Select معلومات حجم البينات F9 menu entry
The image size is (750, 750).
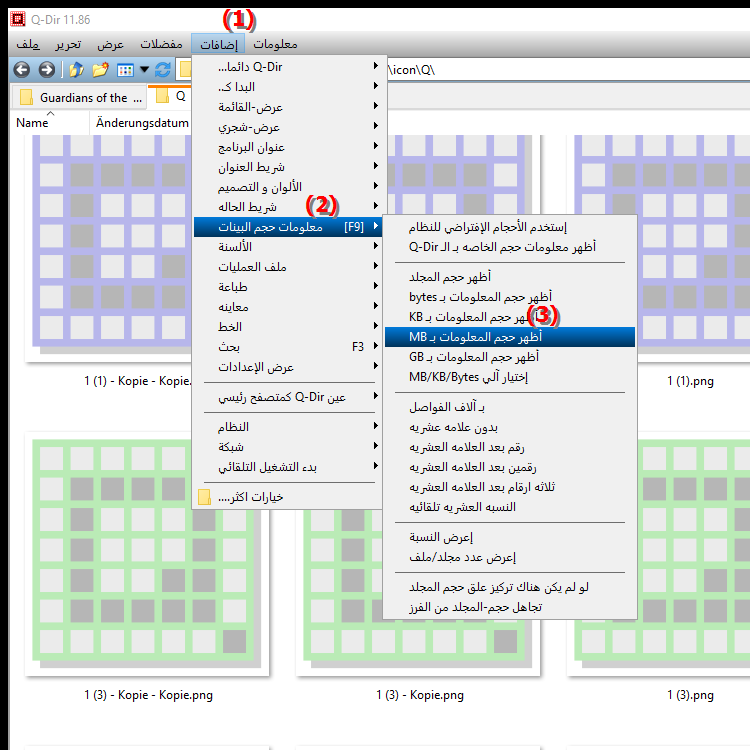click(287, 227)
